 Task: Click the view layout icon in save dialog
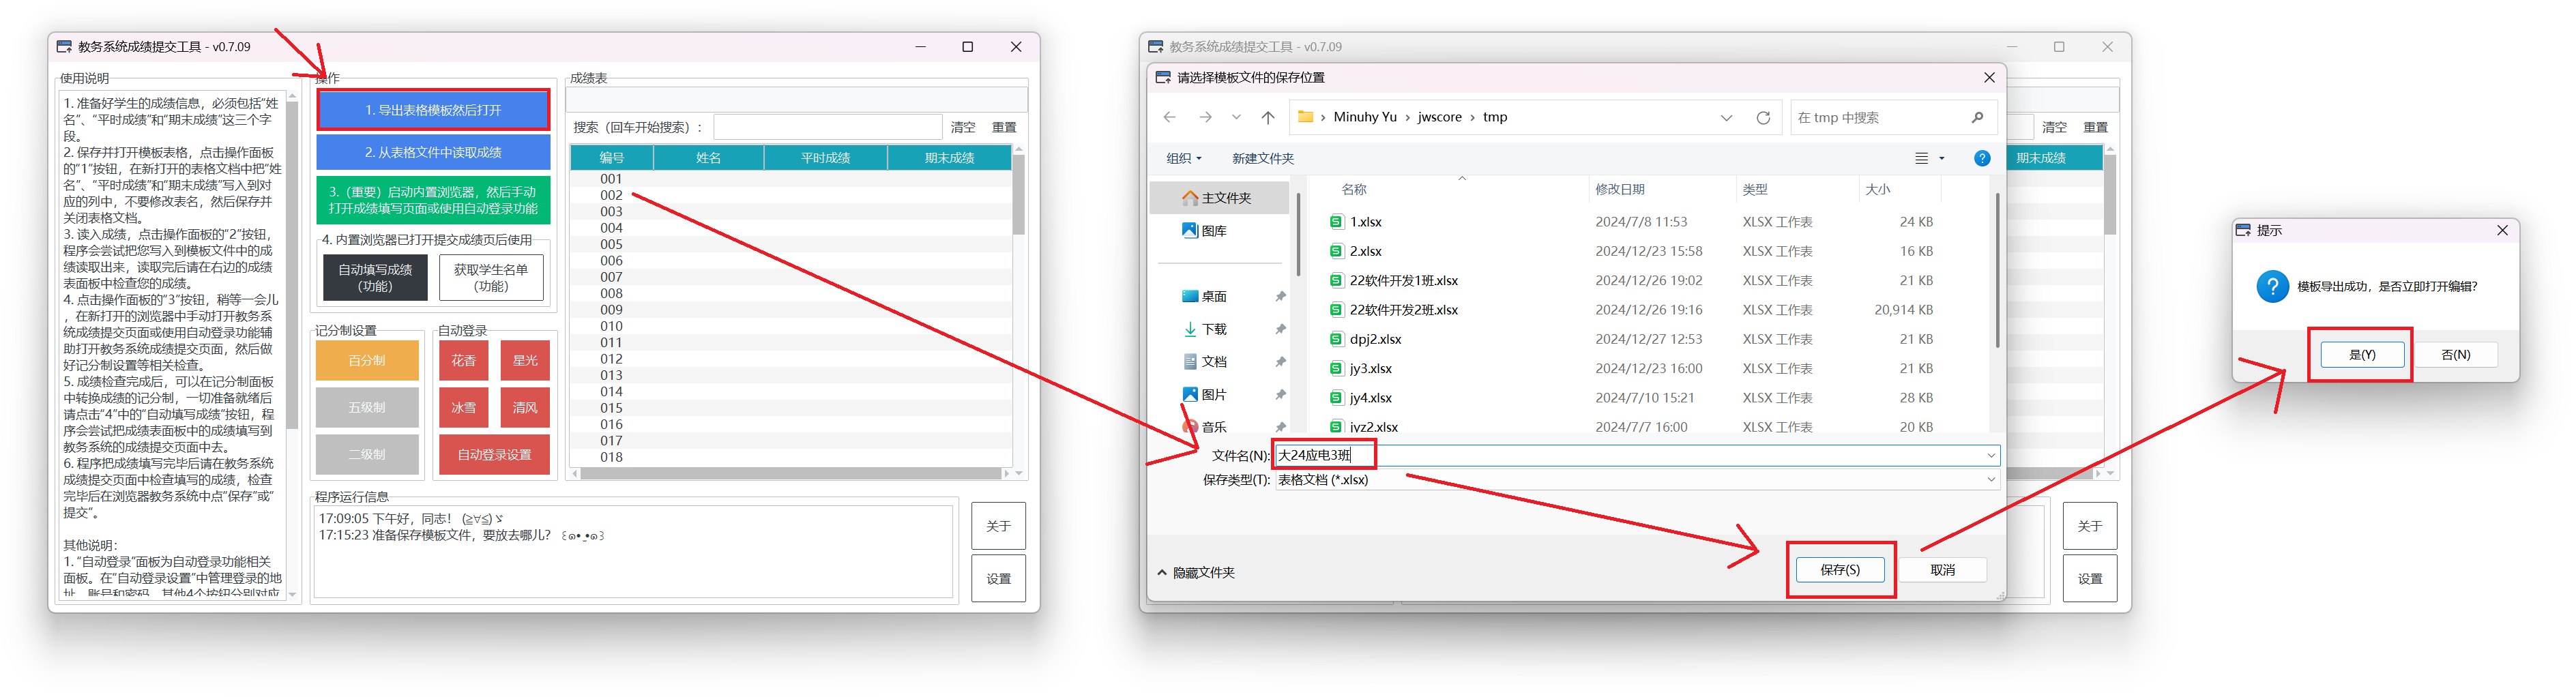[1921, 159]
